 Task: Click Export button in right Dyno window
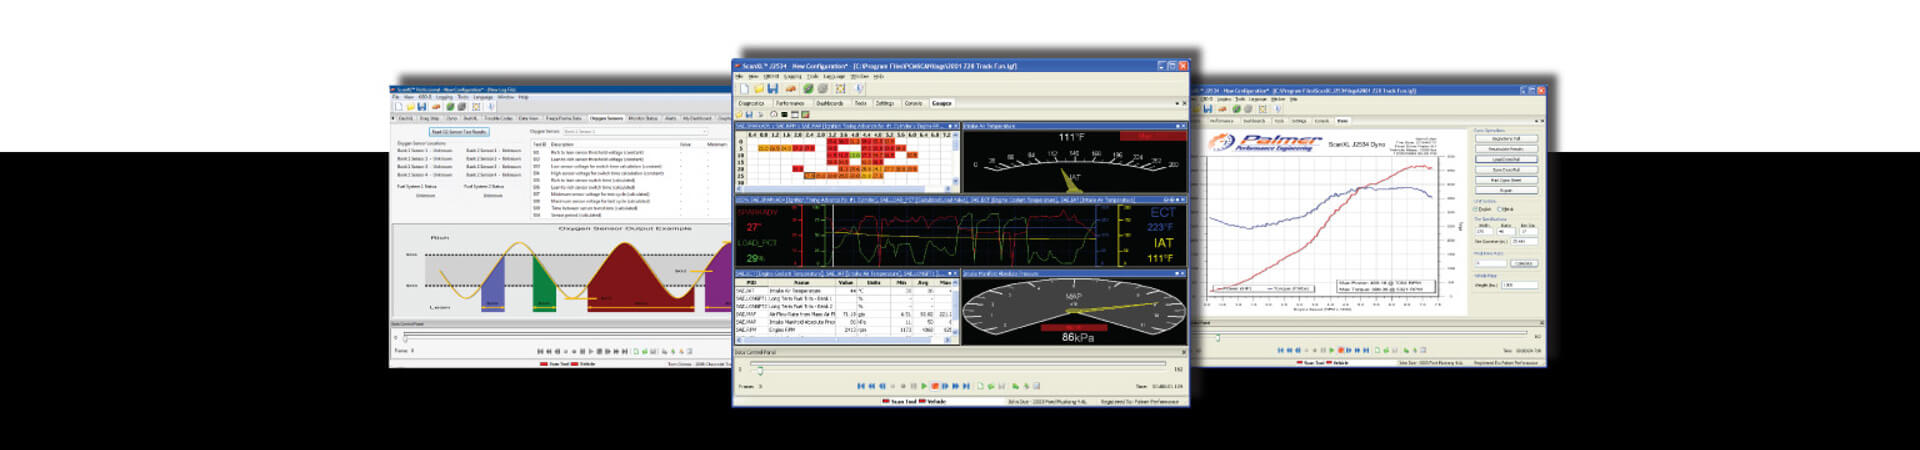pos(1507,190)
